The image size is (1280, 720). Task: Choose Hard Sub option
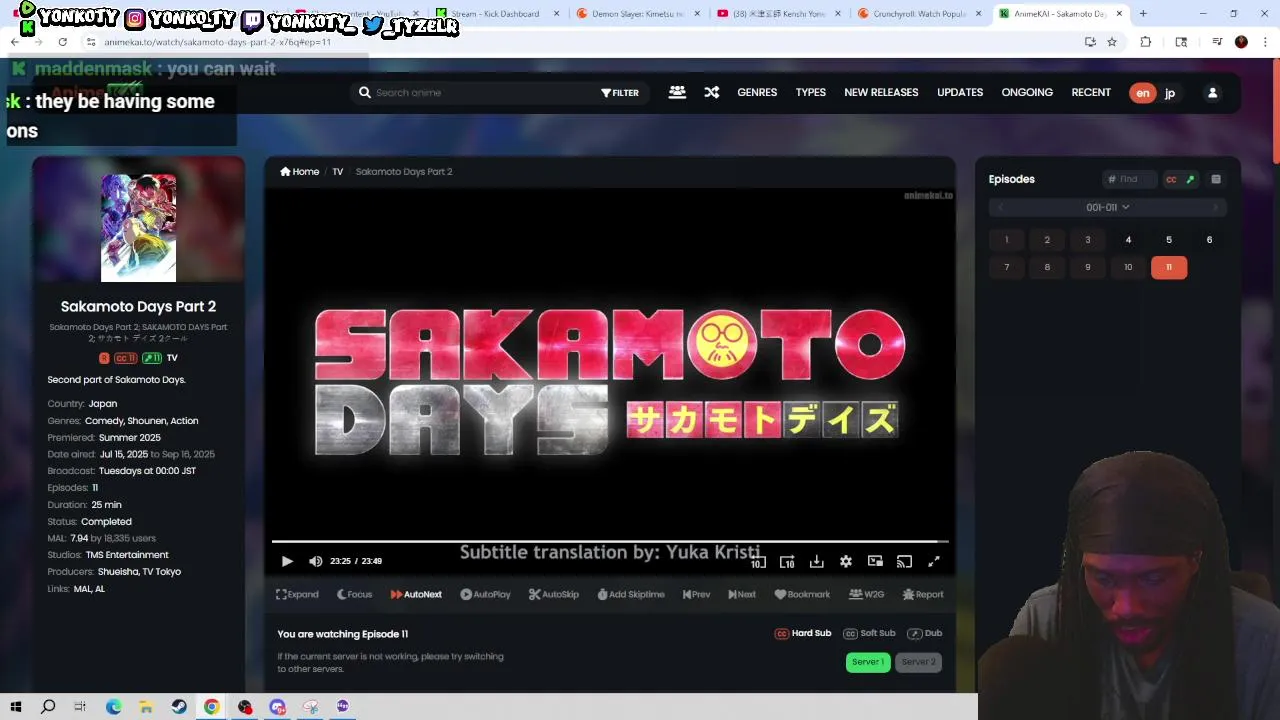coord(803,633)
